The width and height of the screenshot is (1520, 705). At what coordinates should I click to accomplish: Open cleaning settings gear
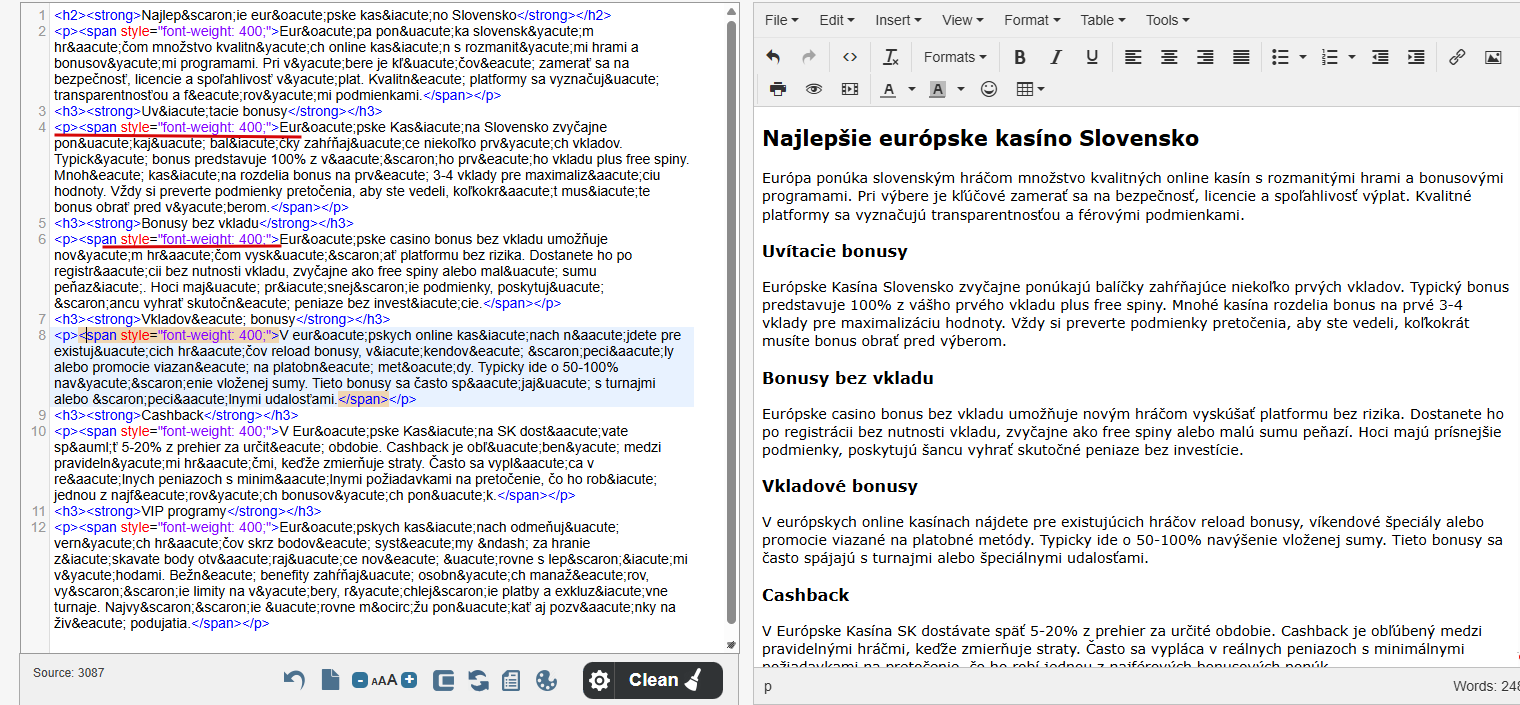point(599,680)
